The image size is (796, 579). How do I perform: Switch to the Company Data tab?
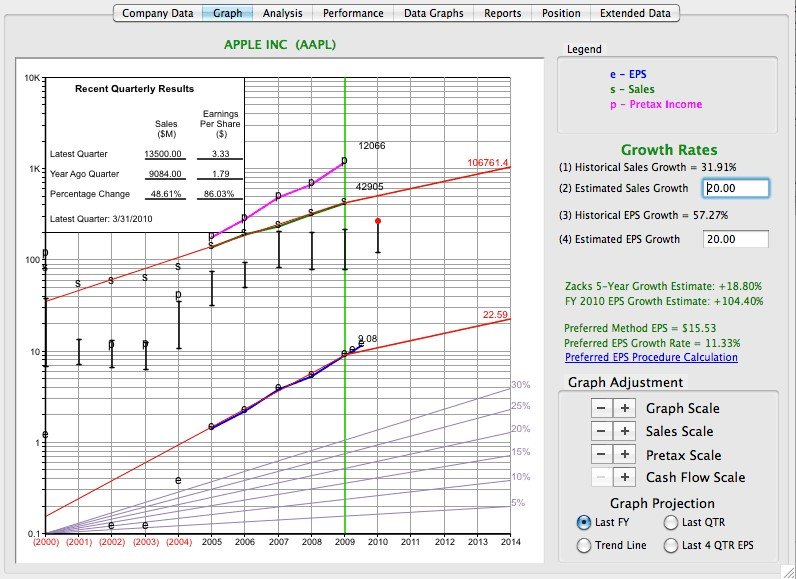tap(157, 13)
